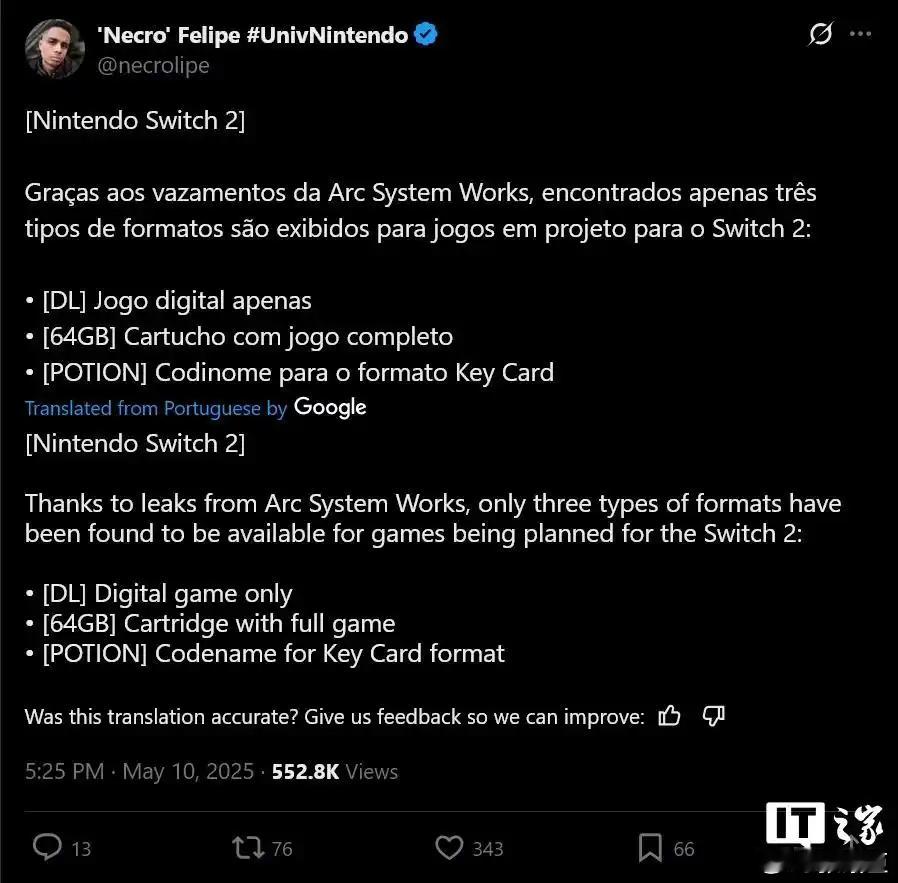
Task: Click the 343 likes count
Action: [487, 849]
